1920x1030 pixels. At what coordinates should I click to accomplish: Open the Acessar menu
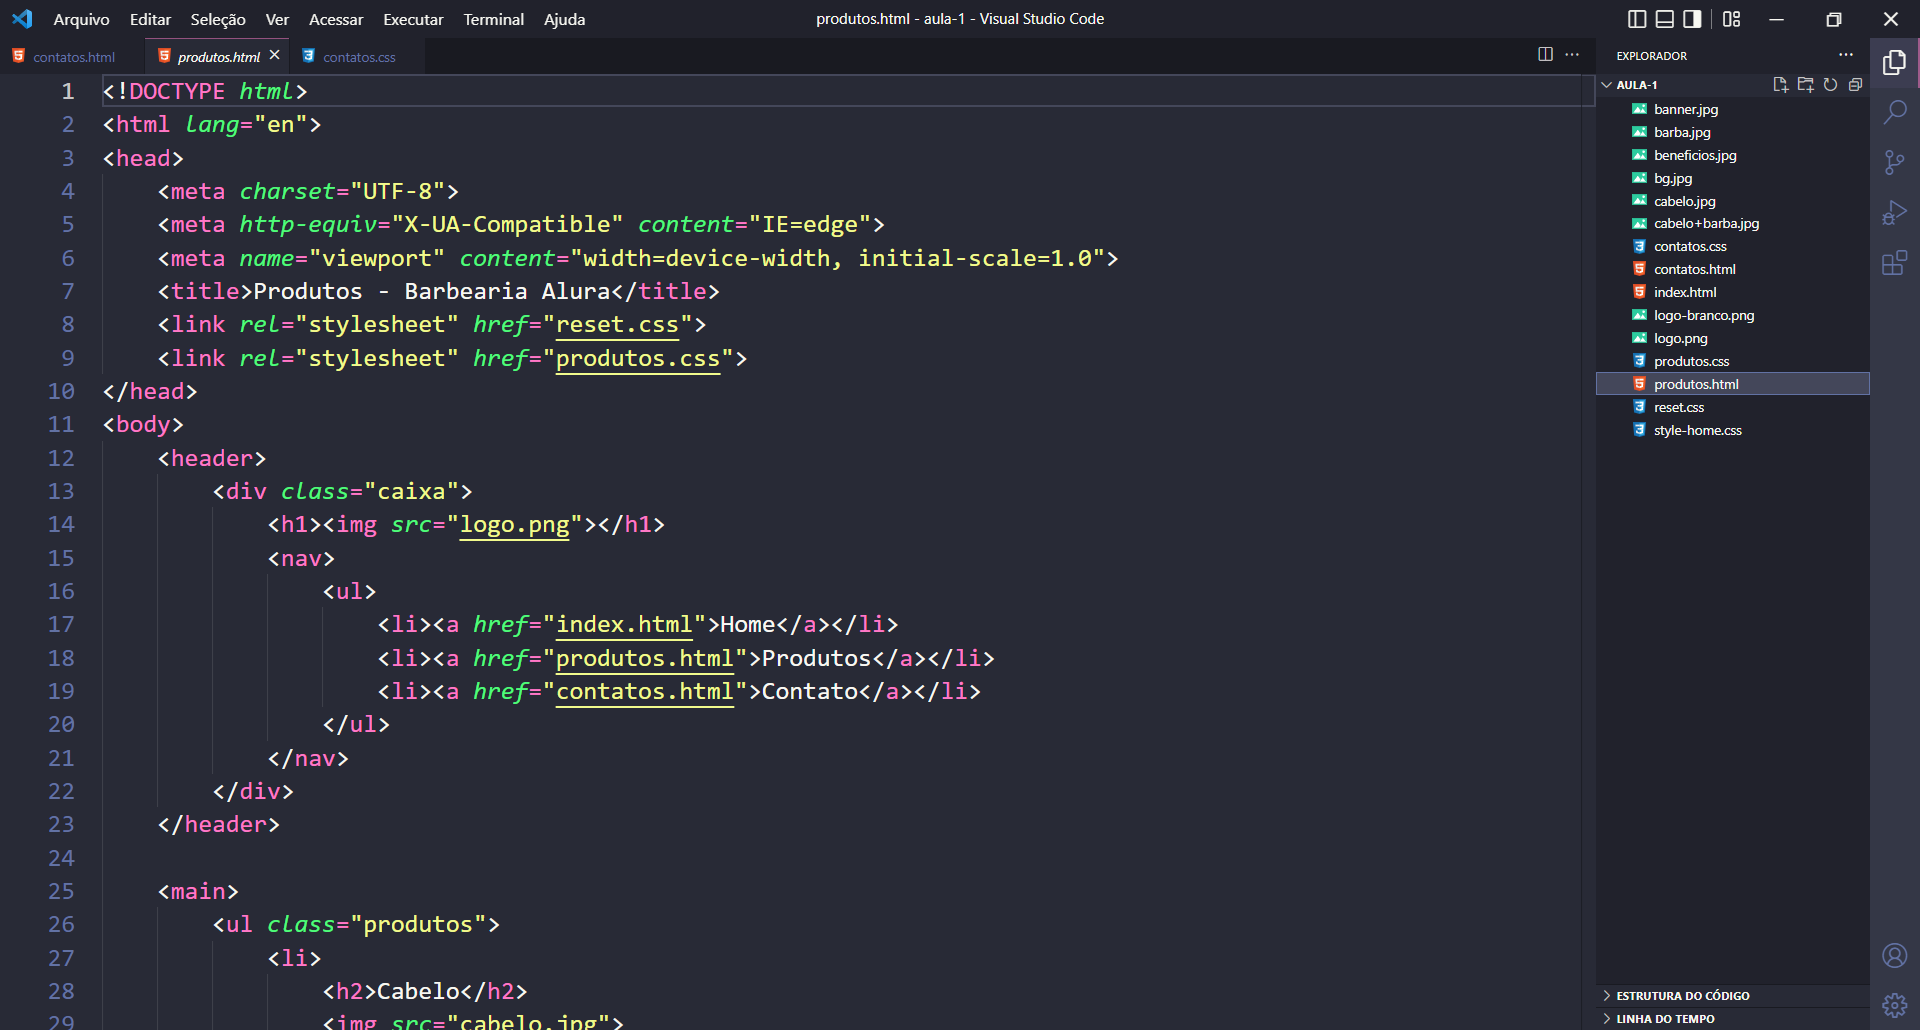(x=336, y=19)
